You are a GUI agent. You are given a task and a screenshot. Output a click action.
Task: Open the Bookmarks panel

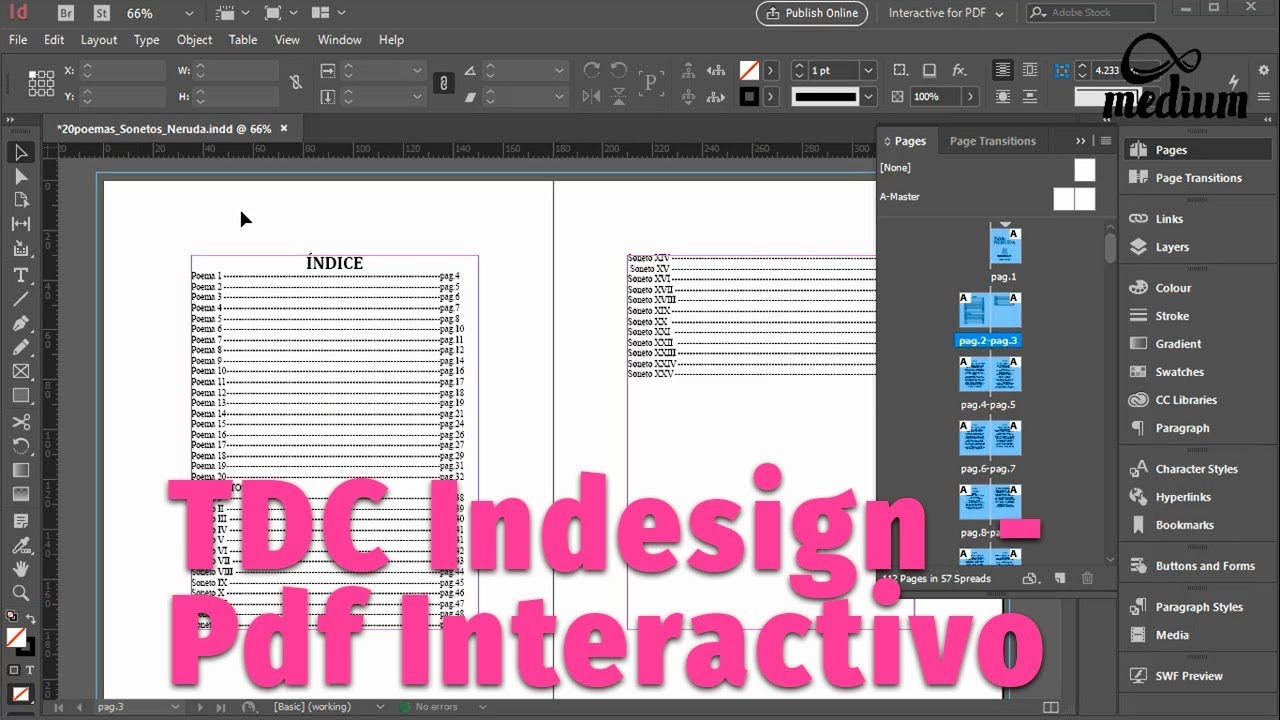(x=1184, y=525)
